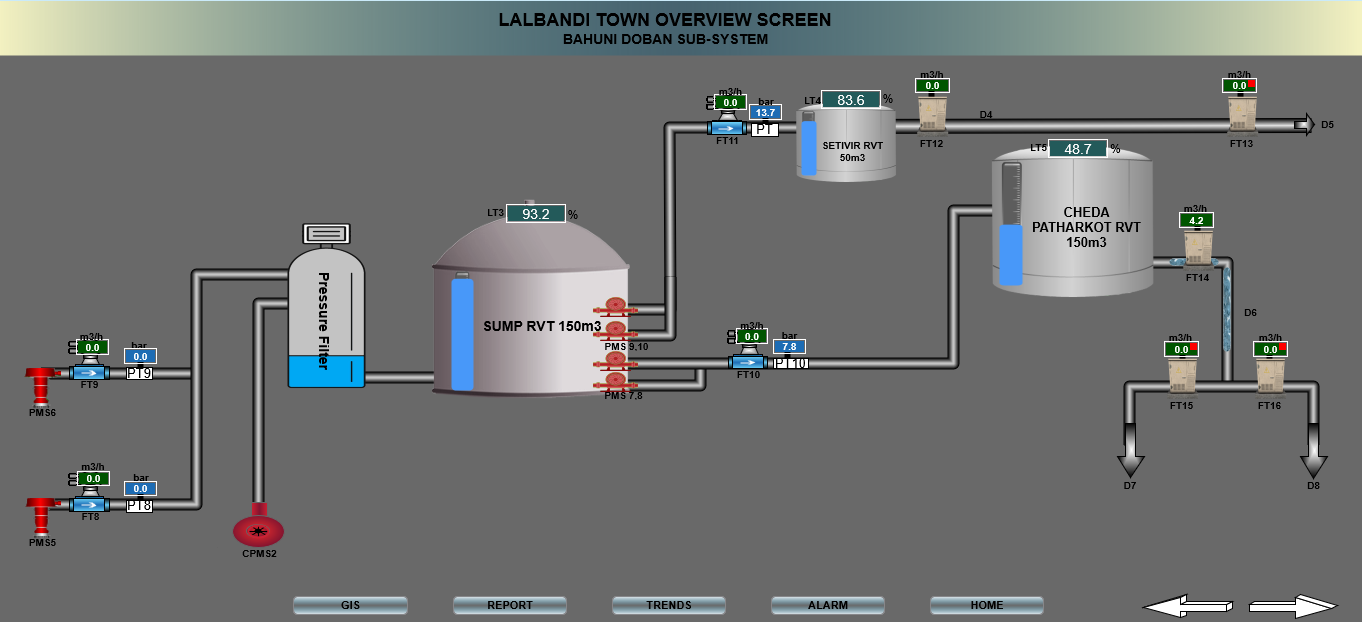Select the FT14 flow transmitter icon

[x=1197, y=248]
